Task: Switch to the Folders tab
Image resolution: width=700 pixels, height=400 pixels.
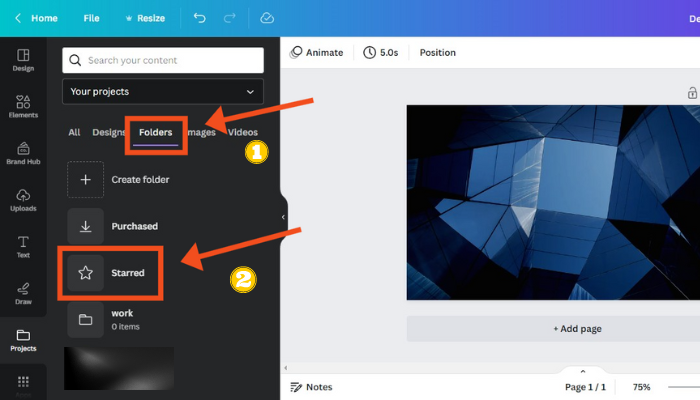Action: tap(155, 132)
